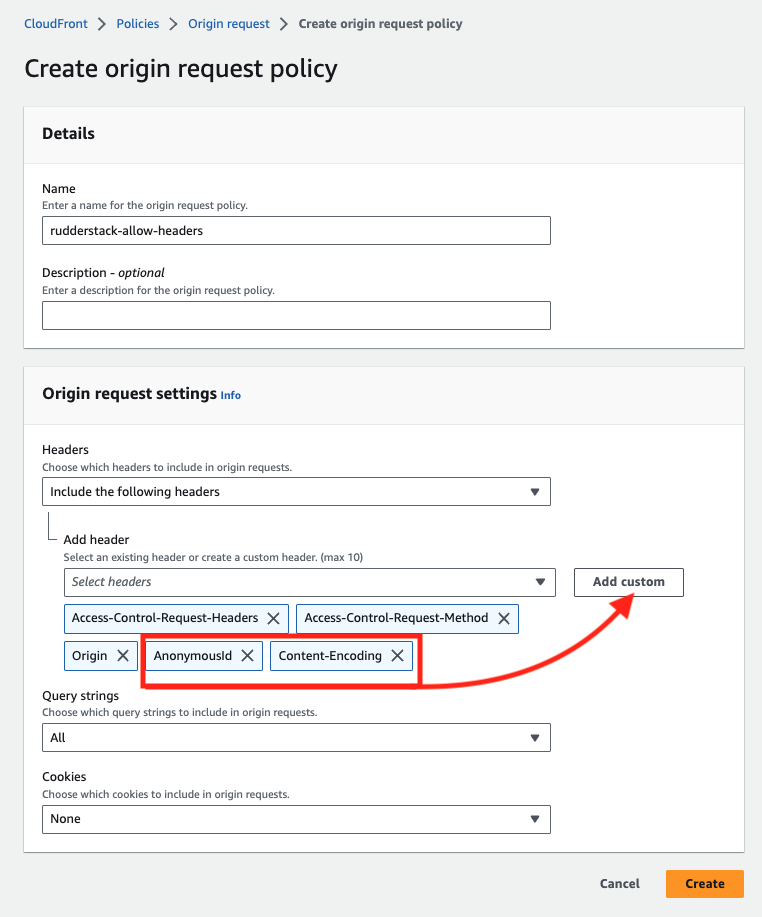Viewport: 762px width, 917px height.
Task: Click the Add custom button
Action: (629, 582)
